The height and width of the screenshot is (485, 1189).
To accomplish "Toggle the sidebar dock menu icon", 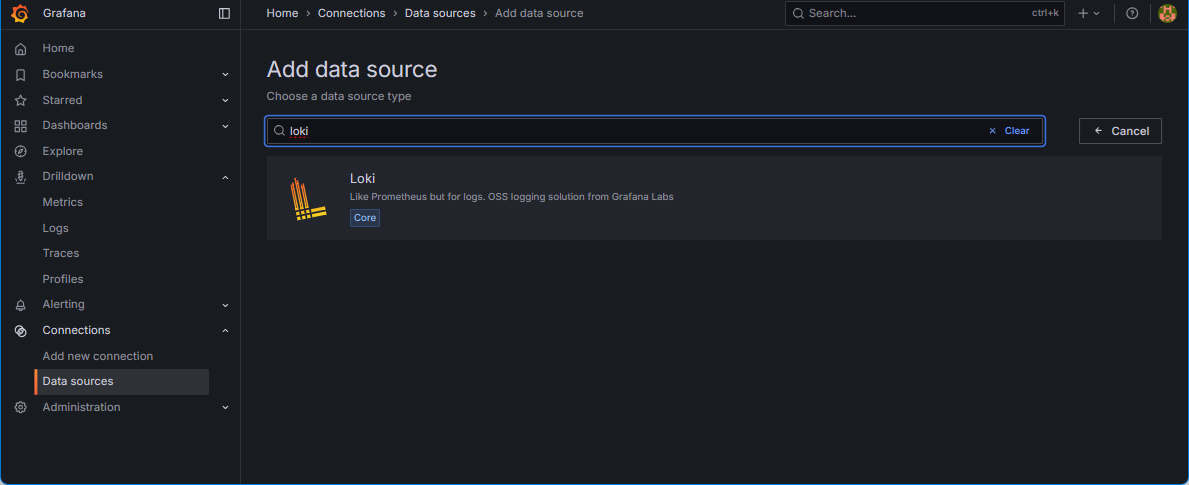I will click(224, 13).
